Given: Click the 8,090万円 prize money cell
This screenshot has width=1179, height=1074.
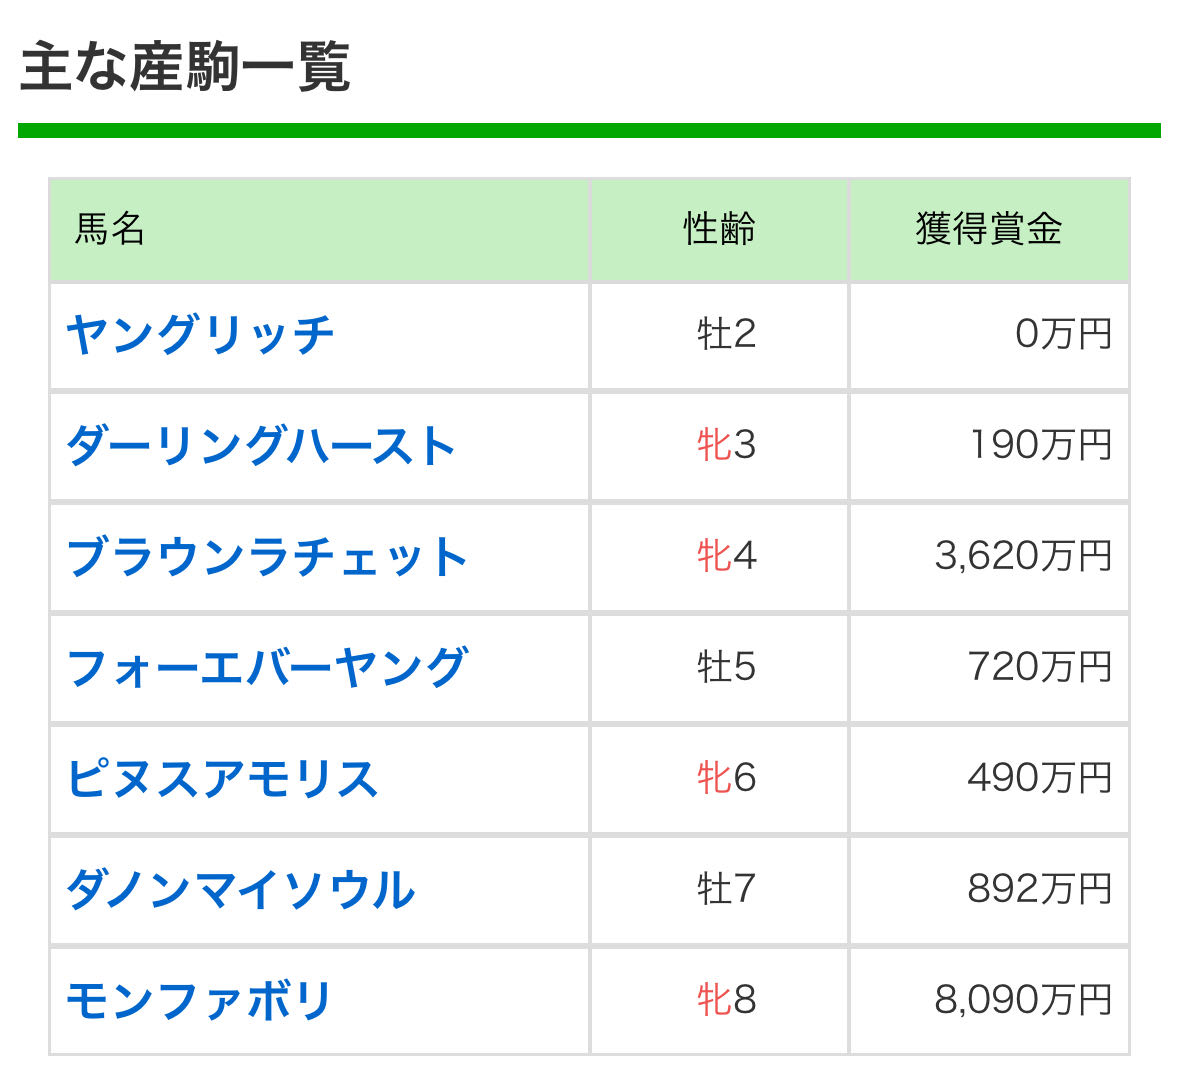Looking at the screenshot, I should (x=1022, y=1000).
